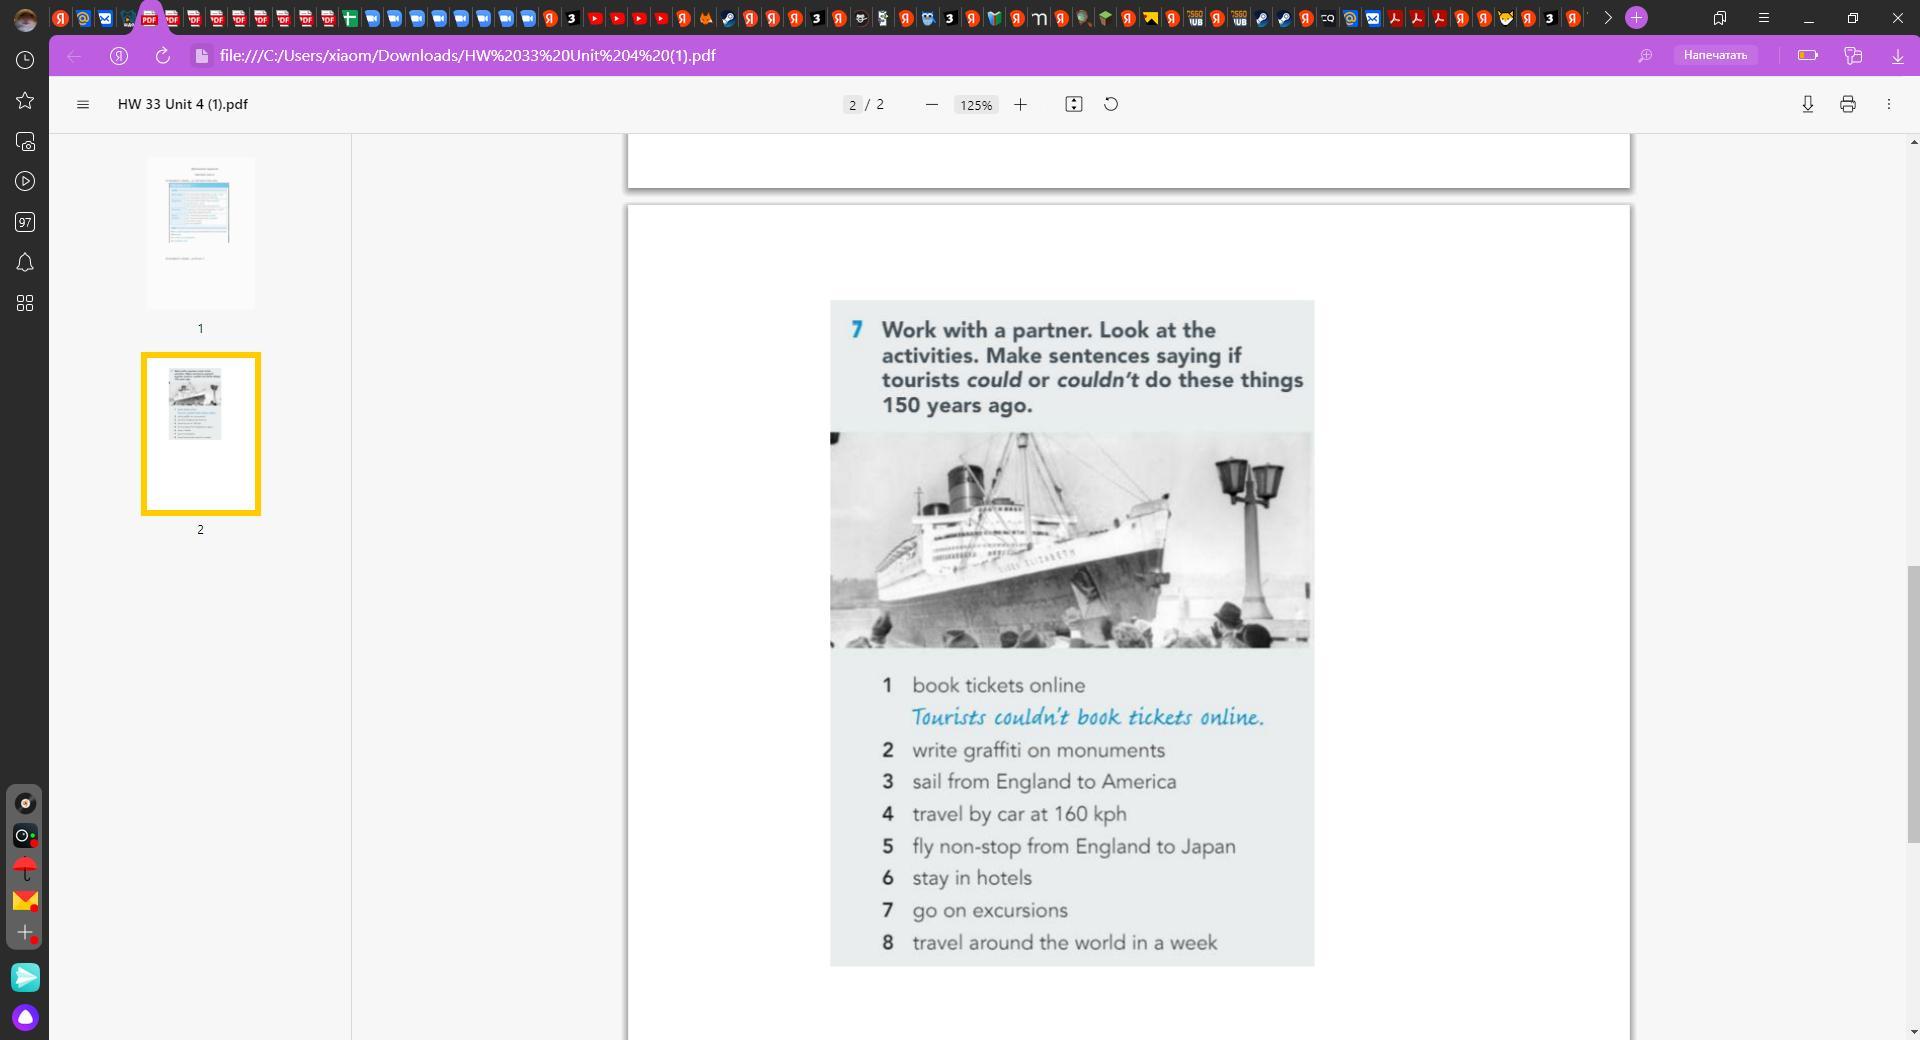Switch to the green cube tab
This screenshot has height=1040, width=1920.
(1106, 18)
